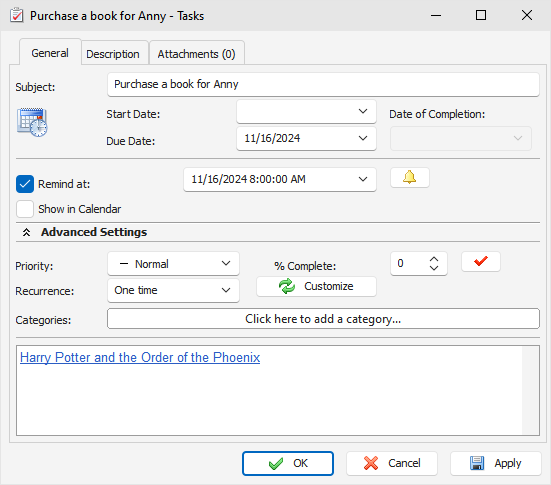Open the Start Date dropdown
The height and width of the screenshot is (485, 551).
pyautogui.click(x=363, y=111)
